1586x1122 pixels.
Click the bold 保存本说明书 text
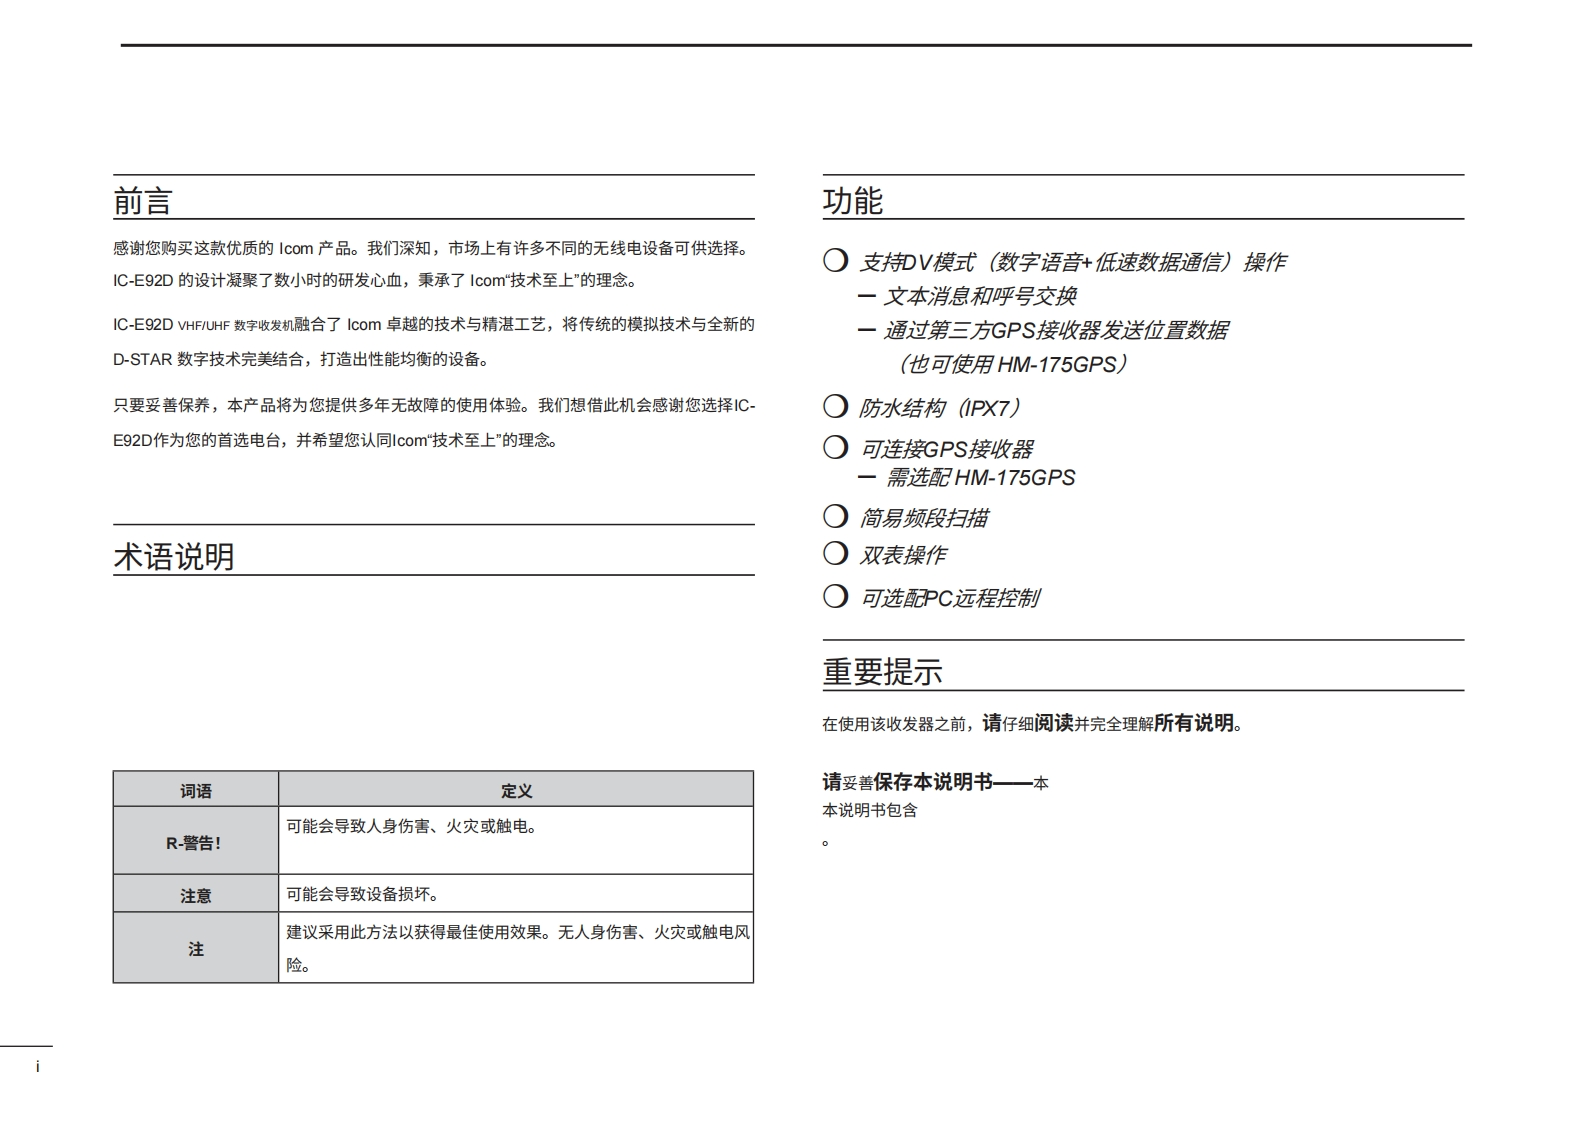coord(932,782)
